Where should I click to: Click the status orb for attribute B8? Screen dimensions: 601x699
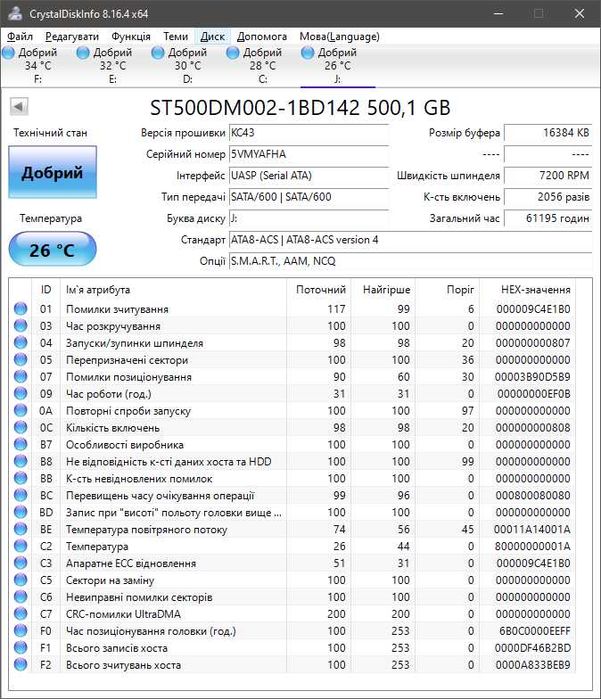coord(21,461)
